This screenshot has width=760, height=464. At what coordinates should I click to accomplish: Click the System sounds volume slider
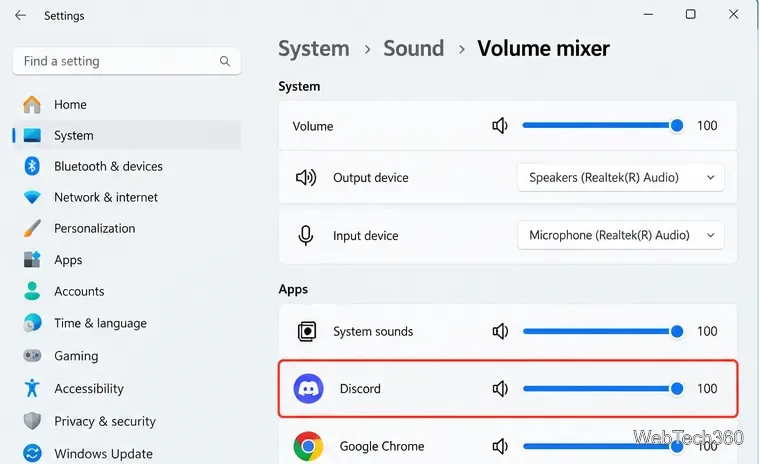[x=603, y=332]
